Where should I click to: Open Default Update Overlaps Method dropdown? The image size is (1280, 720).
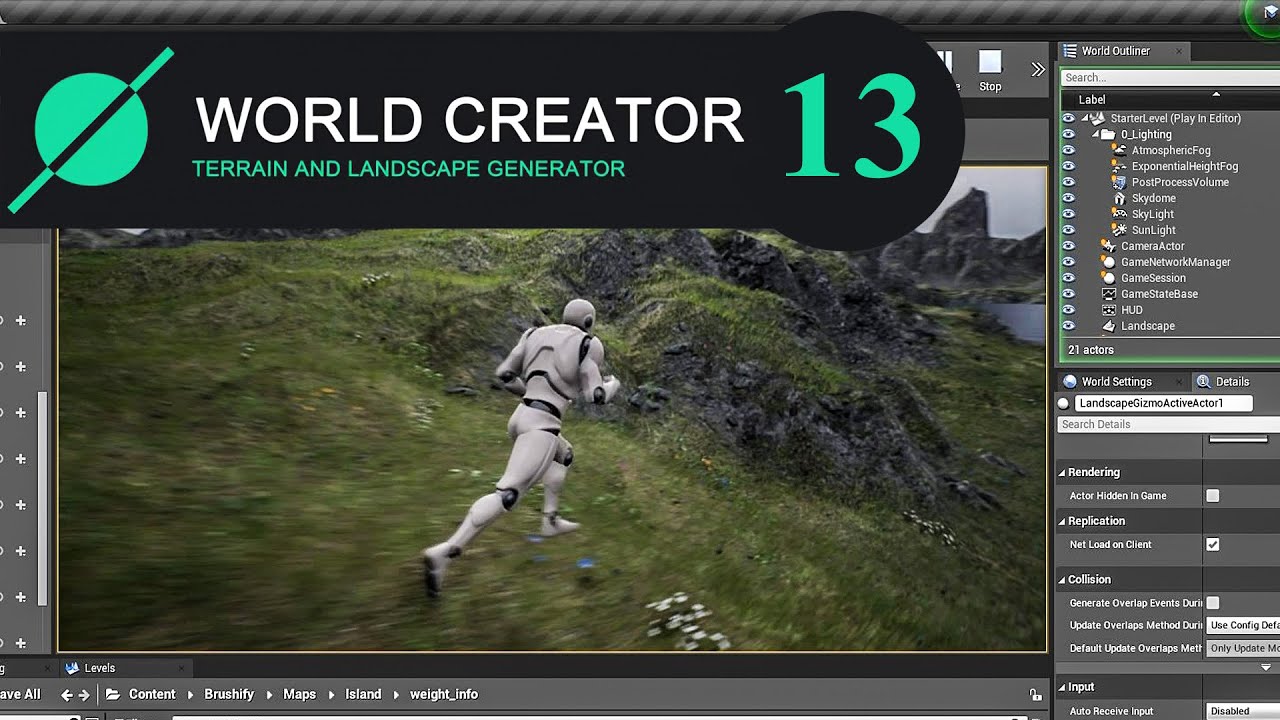(x=1243, y=648)
